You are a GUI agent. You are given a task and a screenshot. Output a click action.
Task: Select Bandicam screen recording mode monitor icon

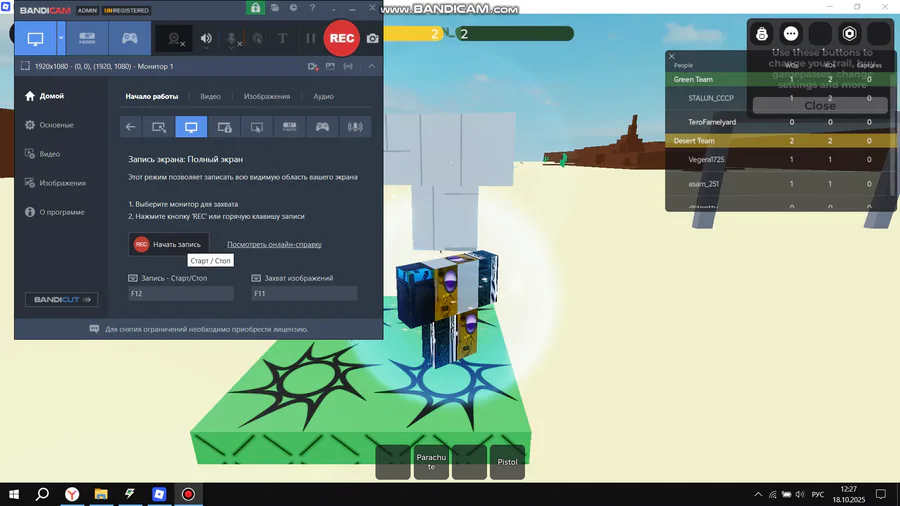[35, 38]
